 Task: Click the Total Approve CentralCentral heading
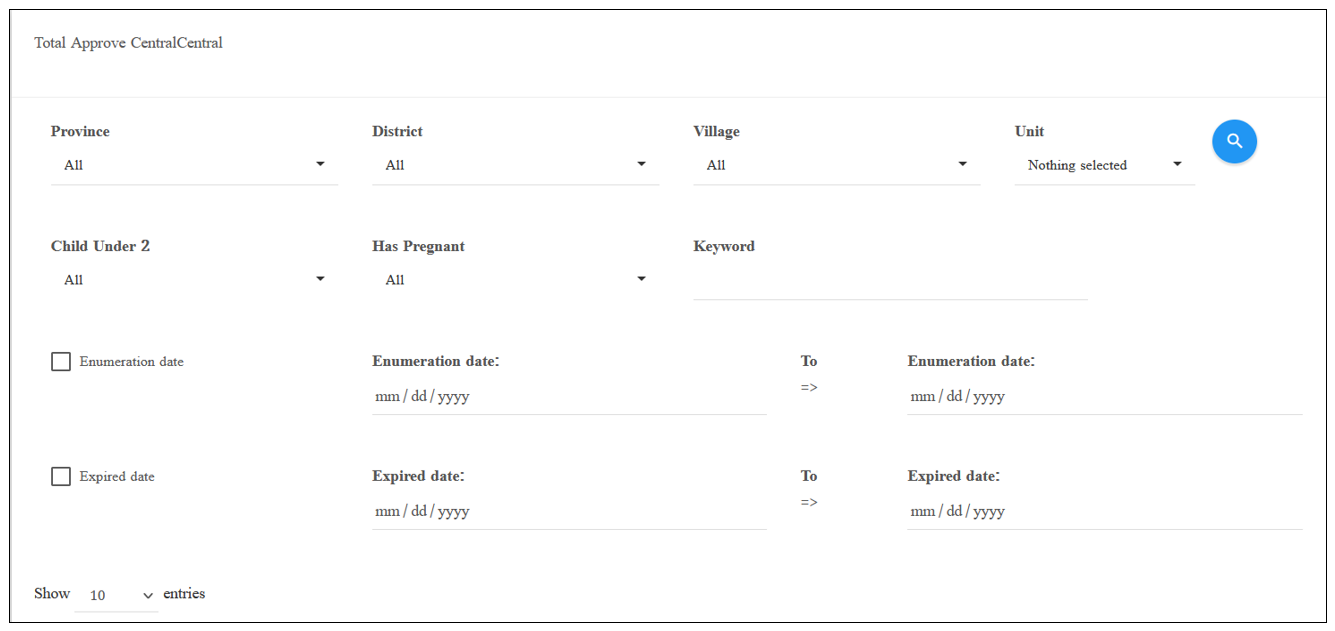[128, 43]
